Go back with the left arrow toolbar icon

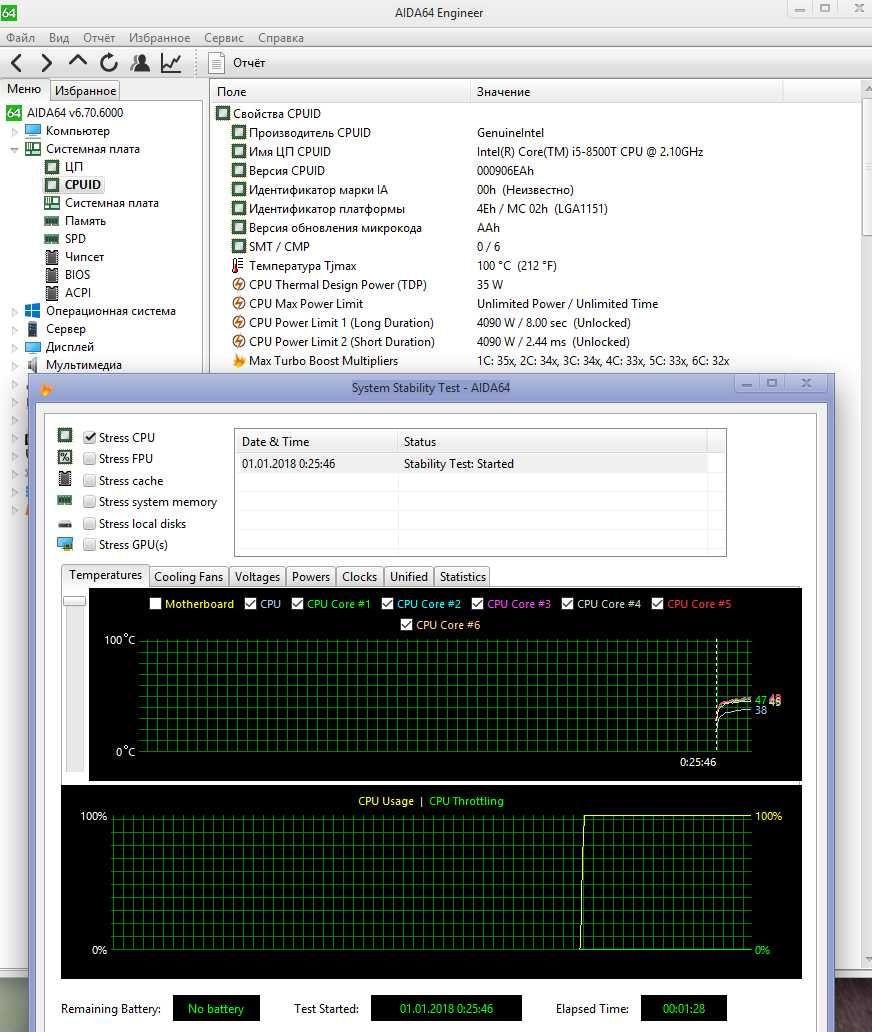(x=16, y=63)
